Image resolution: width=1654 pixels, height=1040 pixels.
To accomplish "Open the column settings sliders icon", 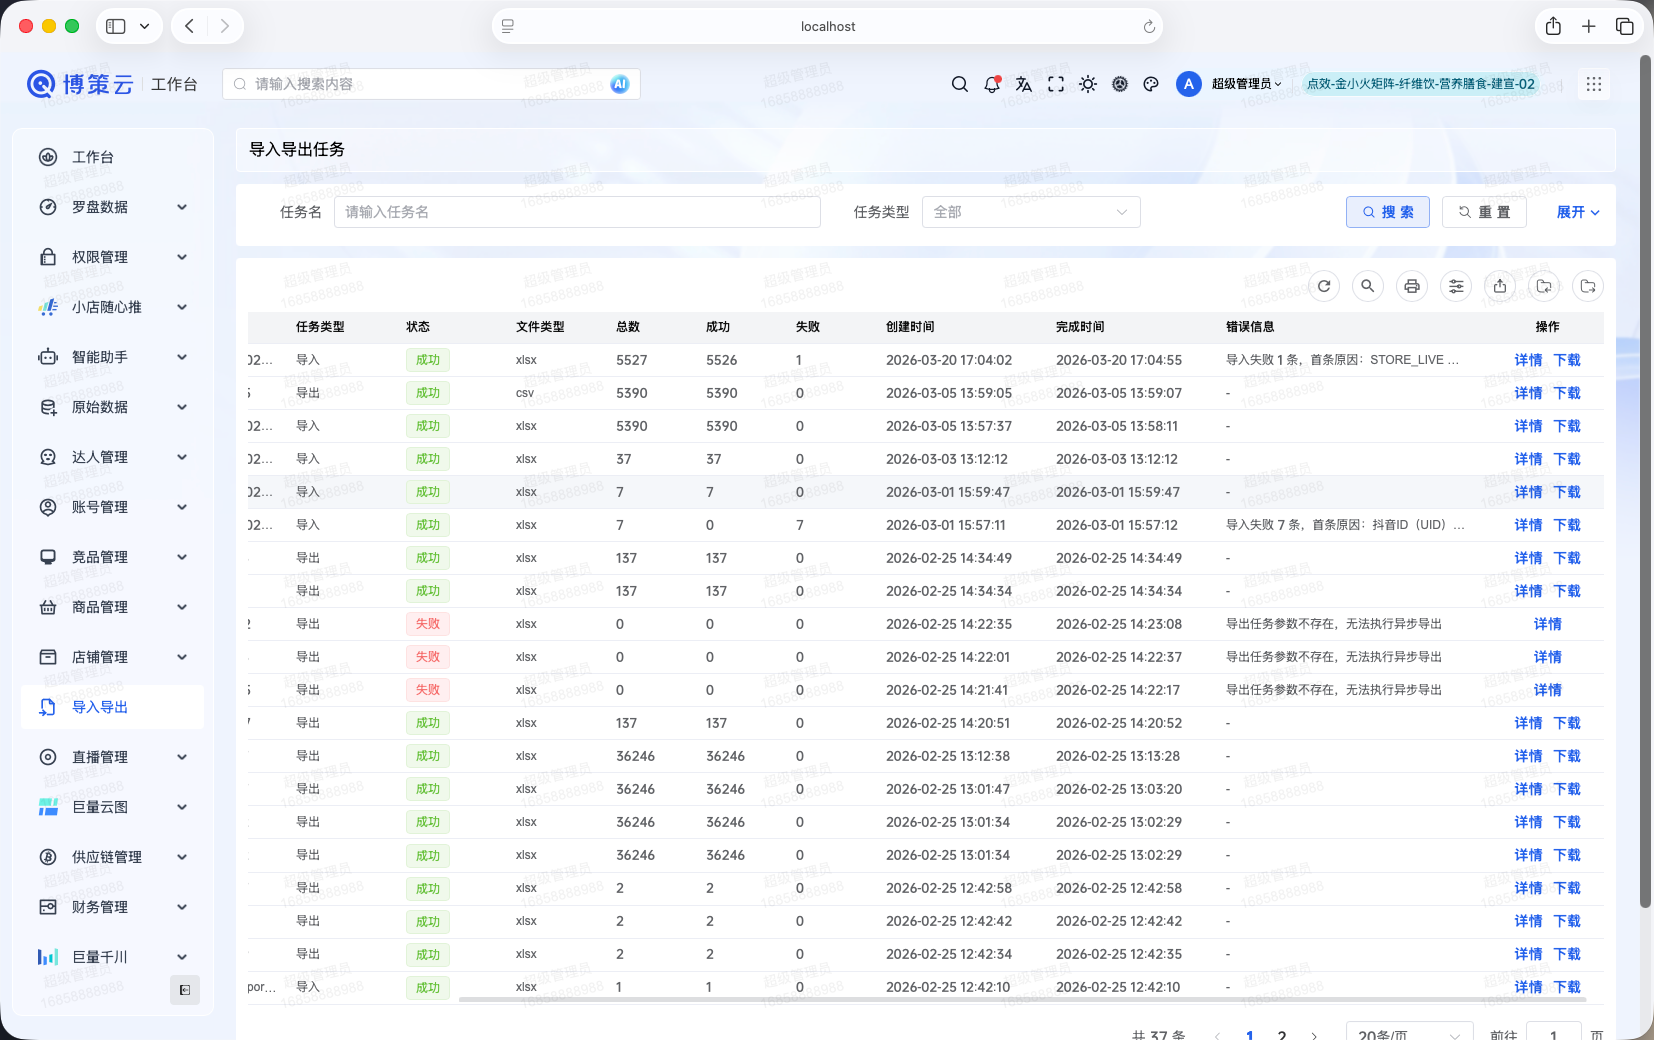I will click(1456, 286).
